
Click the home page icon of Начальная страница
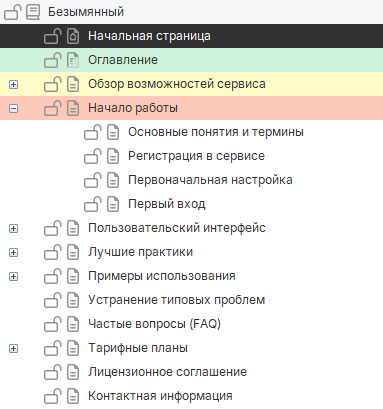coord(73,36)
